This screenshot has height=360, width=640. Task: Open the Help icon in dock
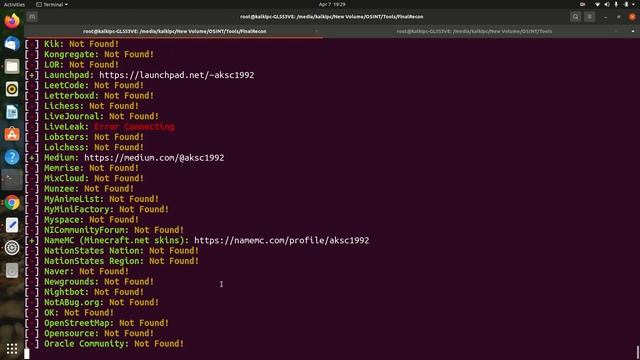12,157
